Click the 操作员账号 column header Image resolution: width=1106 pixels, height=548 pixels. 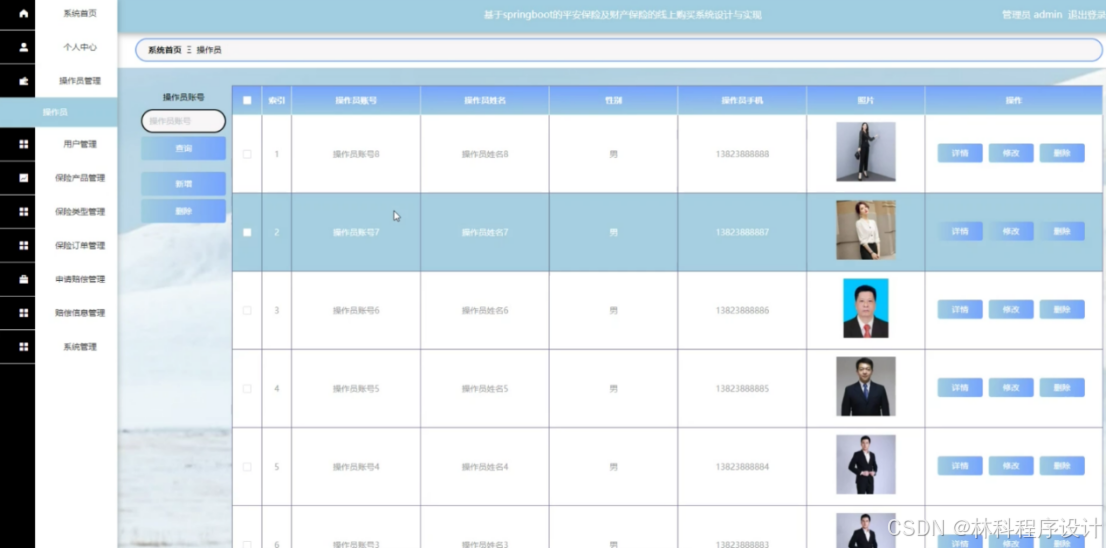click(x=356, y=100)
